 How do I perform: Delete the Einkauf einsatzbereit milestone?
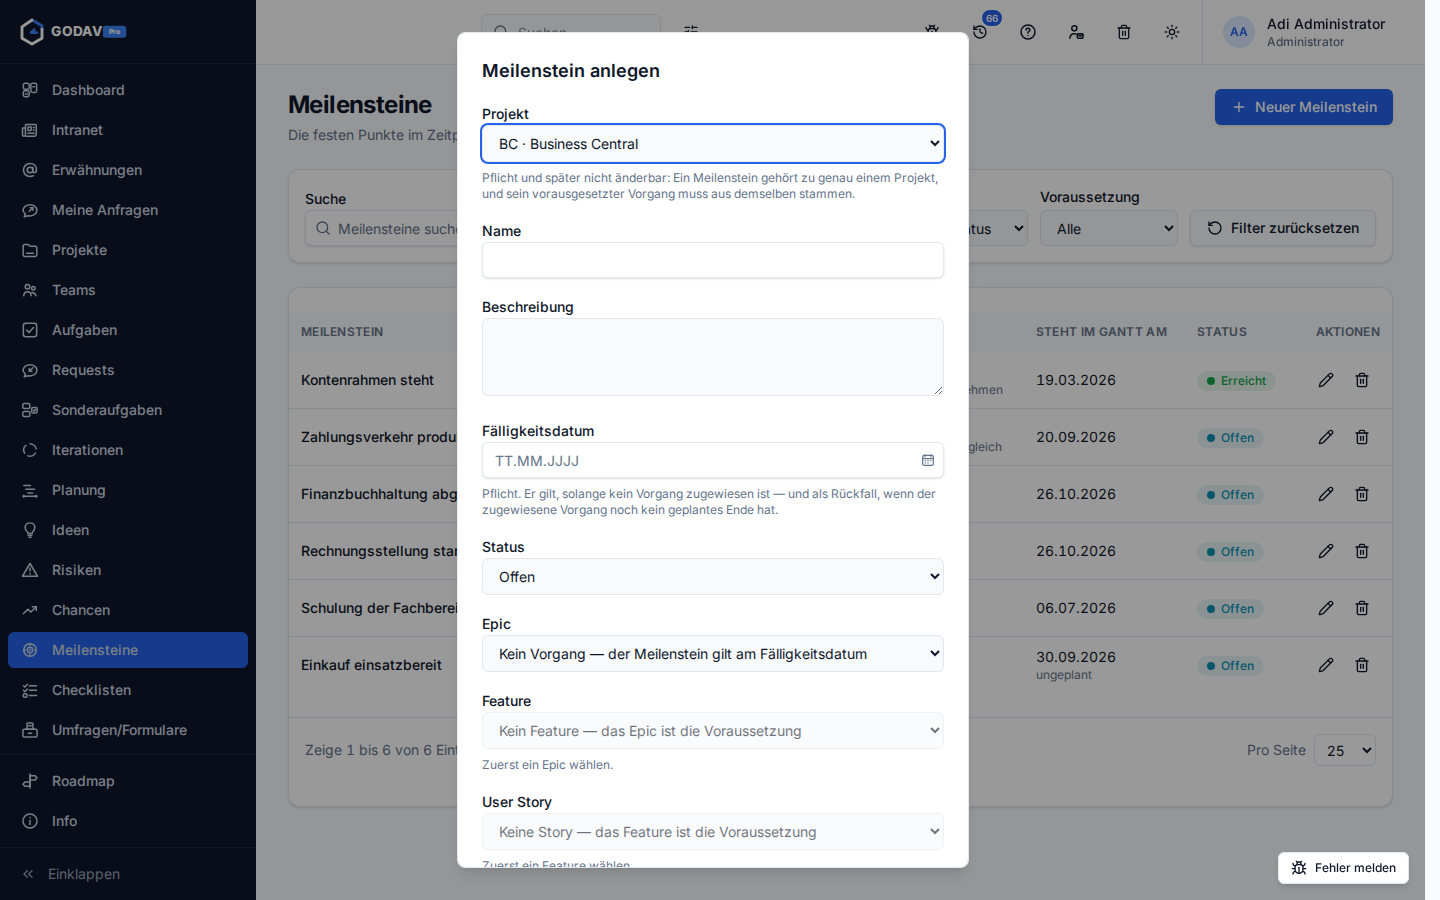point(1362,665)
